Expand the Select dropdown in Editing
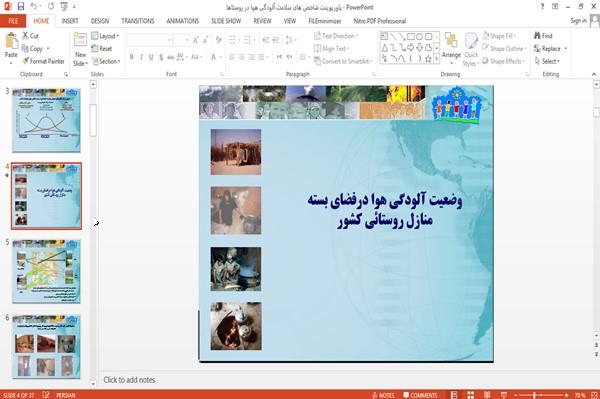This screenshot has height=399, width=600. click(x=547, y=61)
